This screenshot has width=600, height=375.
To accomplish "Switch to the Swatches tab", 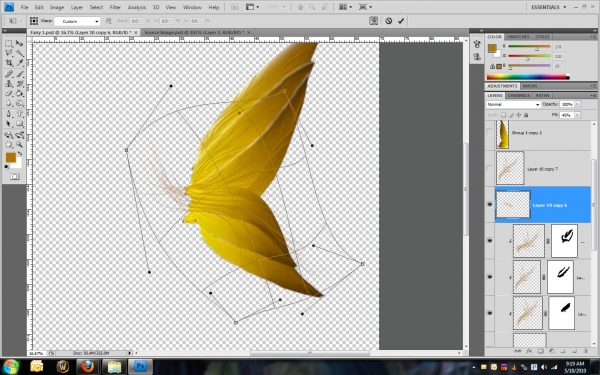I will click(x=517, y=37).
